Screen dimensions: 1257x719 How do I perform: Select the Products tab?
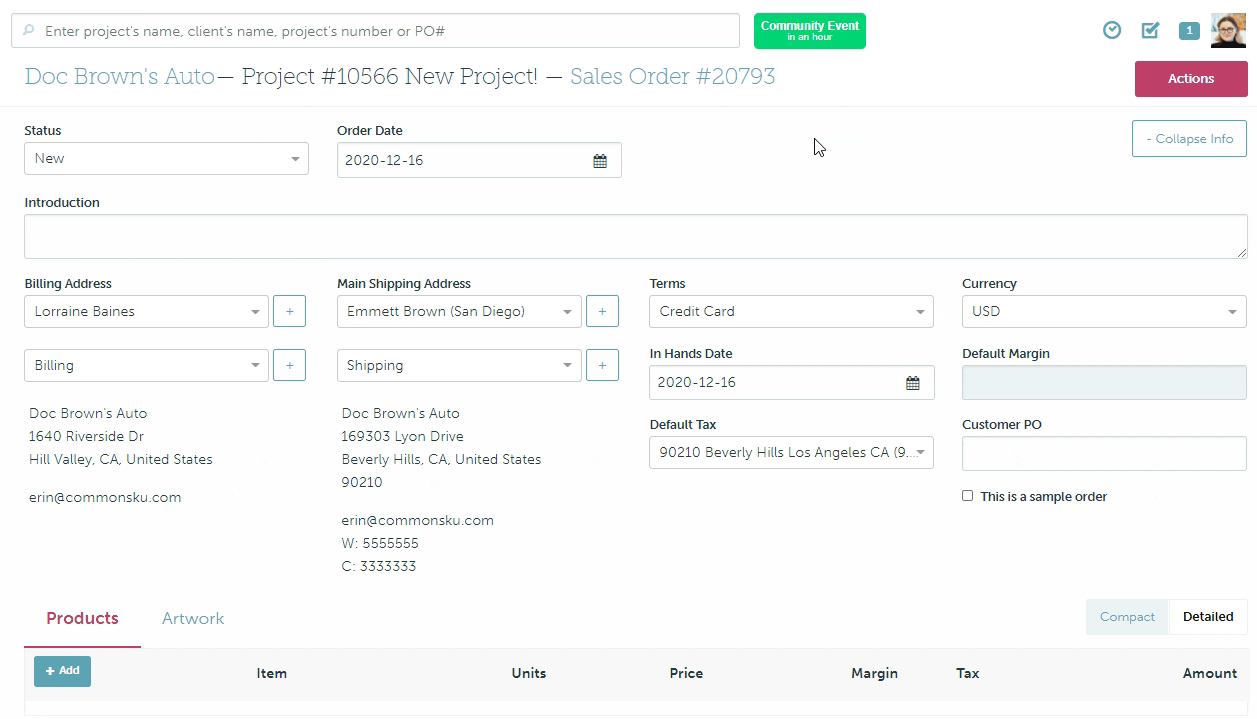(82, 619)
